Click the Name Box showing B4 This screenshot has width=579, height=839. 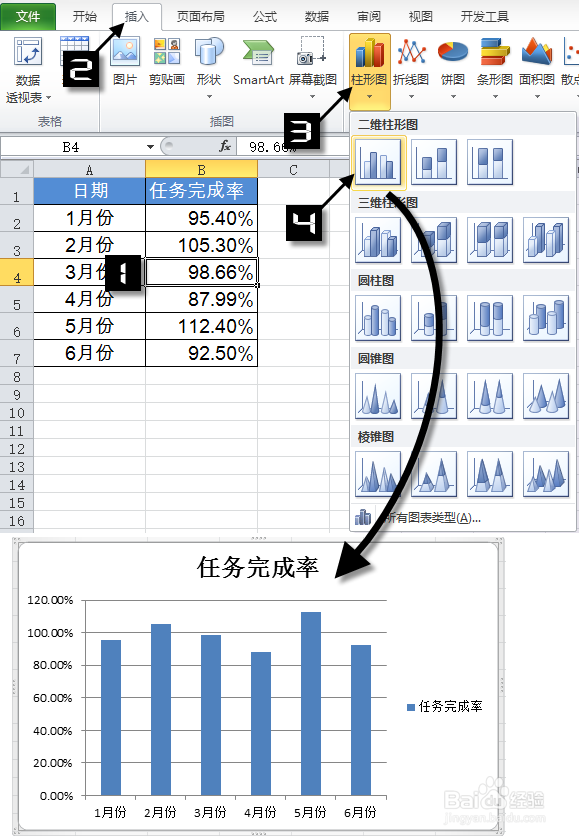tap(72, 147)
